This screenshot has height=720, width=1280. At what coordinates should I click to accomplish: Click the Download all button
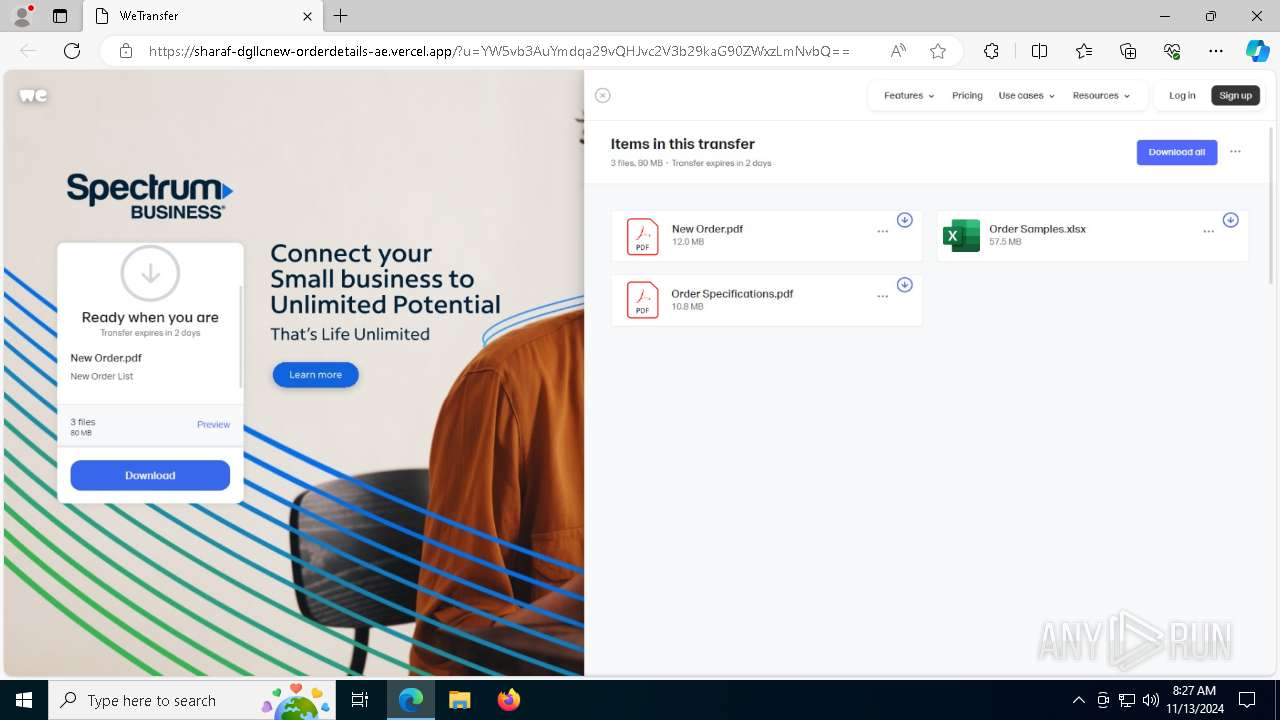pyautogui.click(x=1177, y=152)
